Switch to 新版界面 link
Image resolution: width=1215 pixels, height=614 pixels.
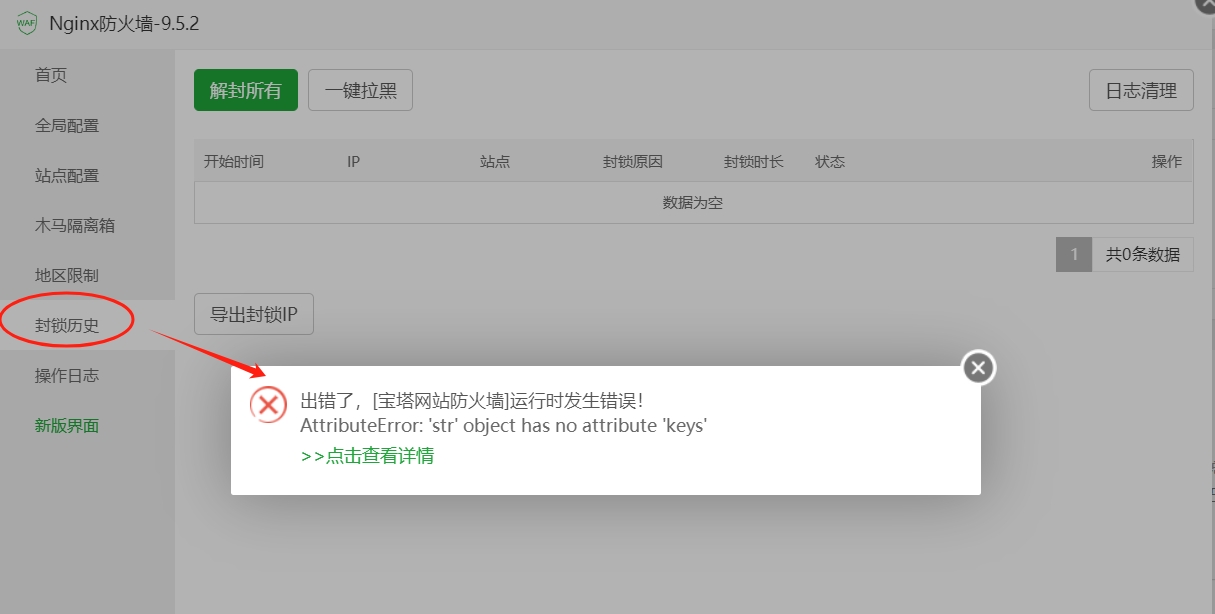tap(67, 425)
